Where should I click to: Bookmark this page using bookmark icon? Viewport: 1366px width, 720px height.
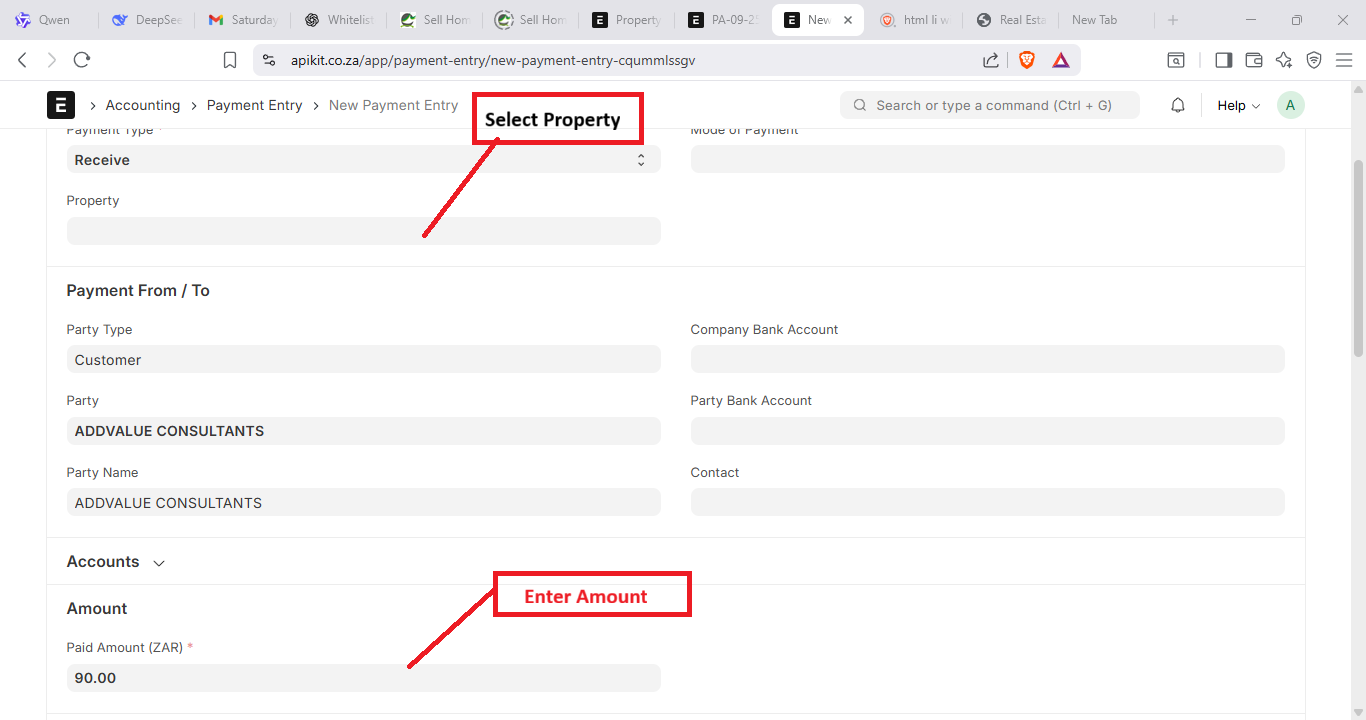pyautogui.click(x=230, y=60)
